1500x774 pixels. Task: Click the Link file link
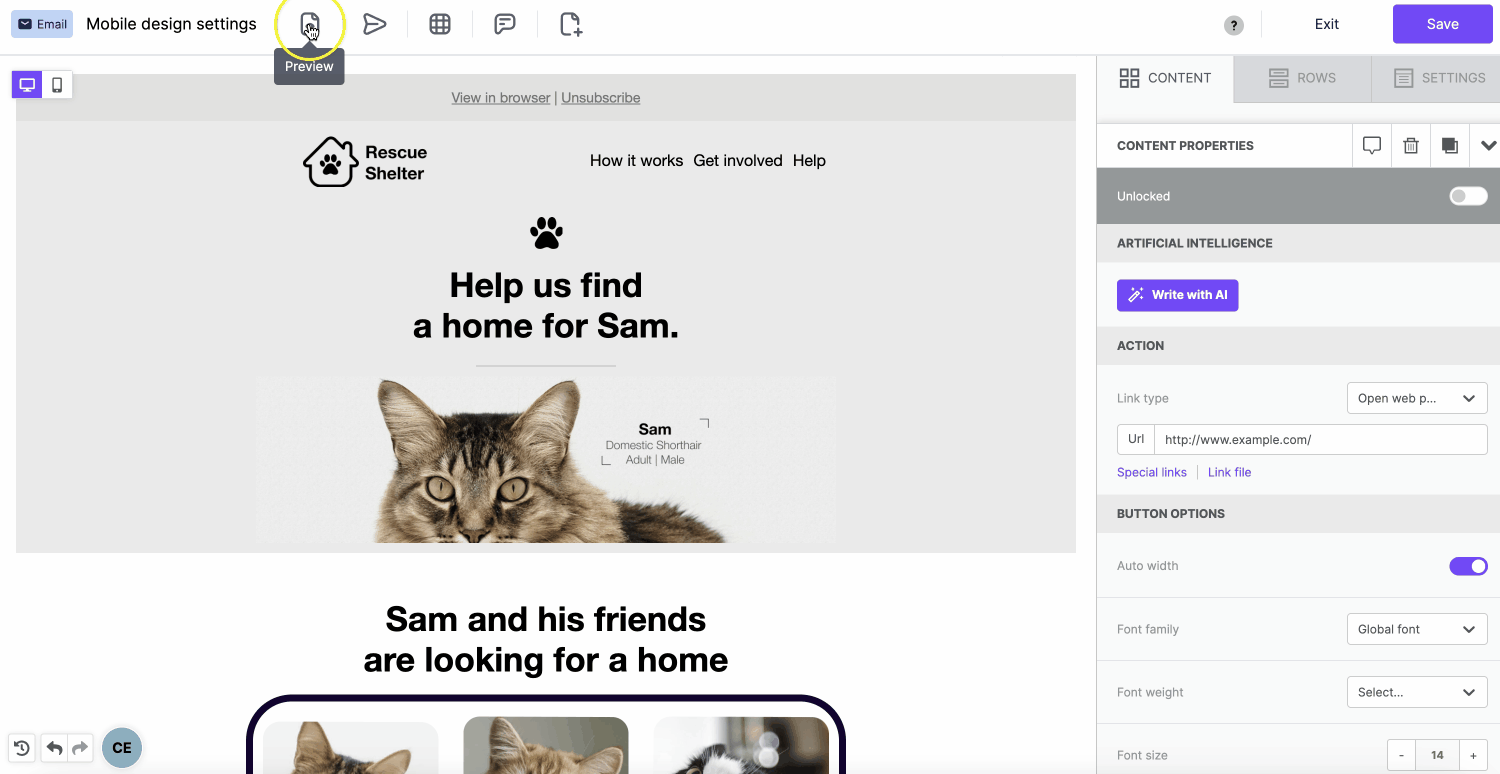tap(1229, 472)
